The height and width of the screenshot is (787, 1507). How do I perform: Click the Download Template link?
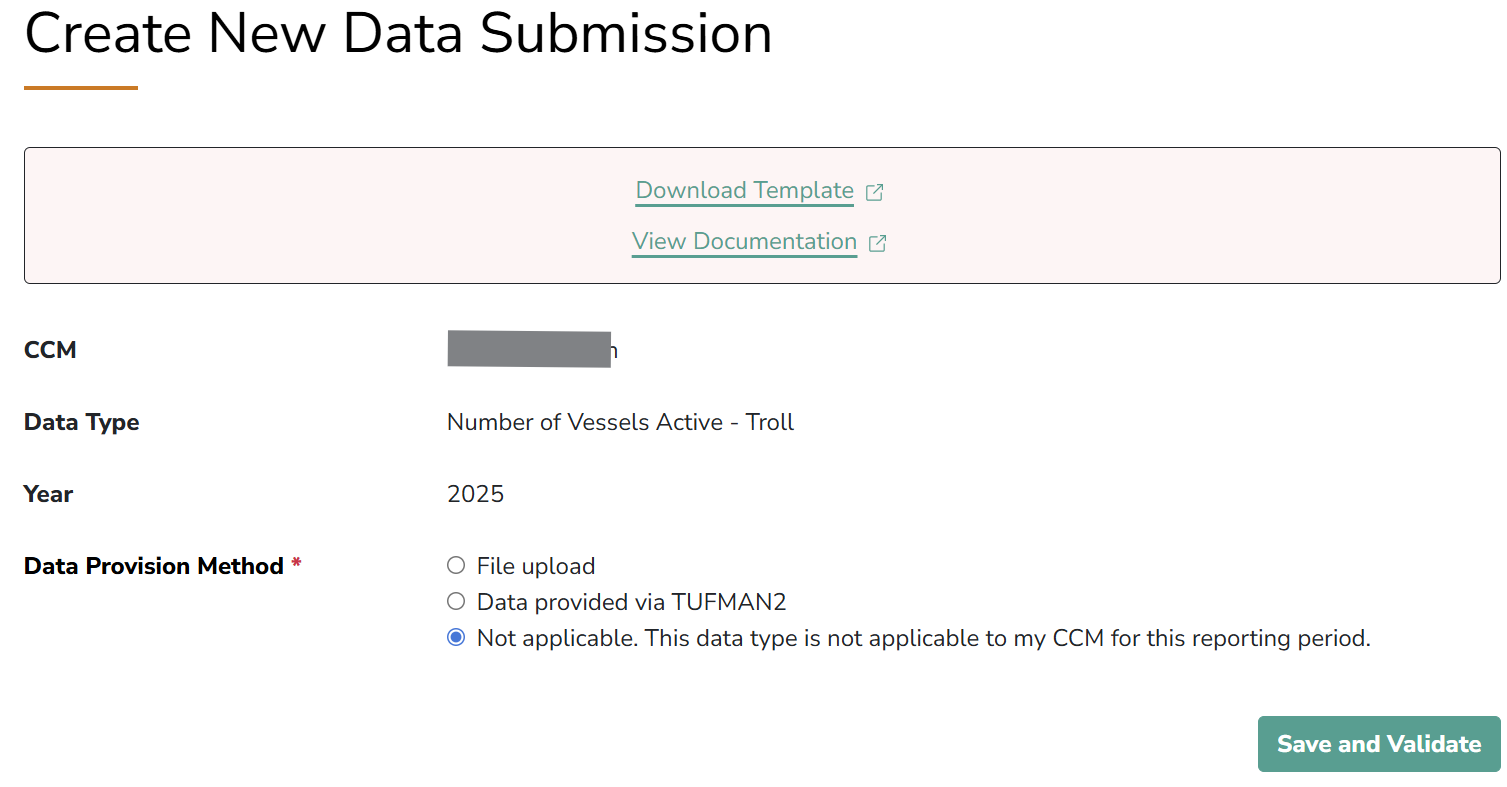(x=744, y=191)
